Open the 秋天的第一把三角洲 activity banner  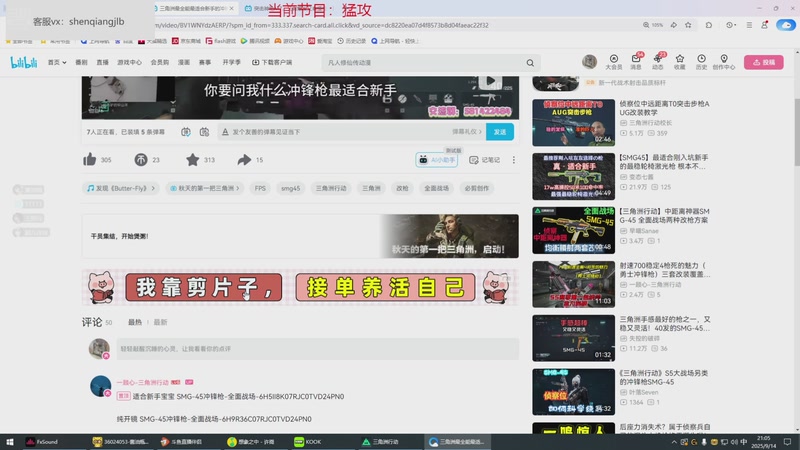pyautogui.click(x=300, y=236)
